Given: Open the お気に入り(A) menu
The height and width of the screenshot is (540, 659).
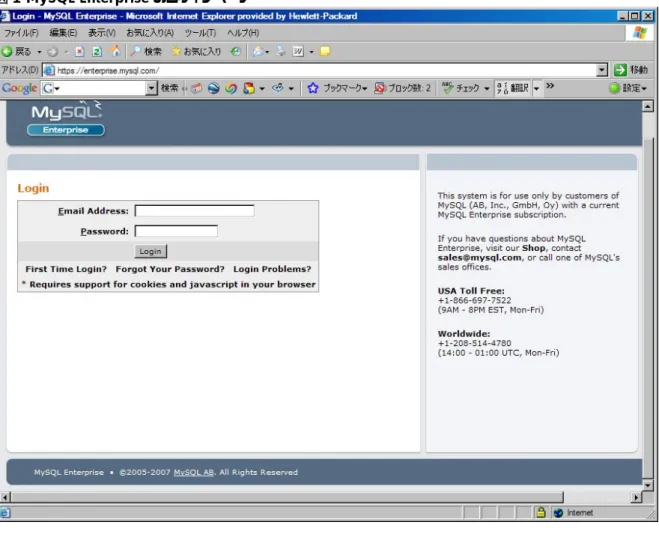Looking at the screenshot, I should 150,33.
